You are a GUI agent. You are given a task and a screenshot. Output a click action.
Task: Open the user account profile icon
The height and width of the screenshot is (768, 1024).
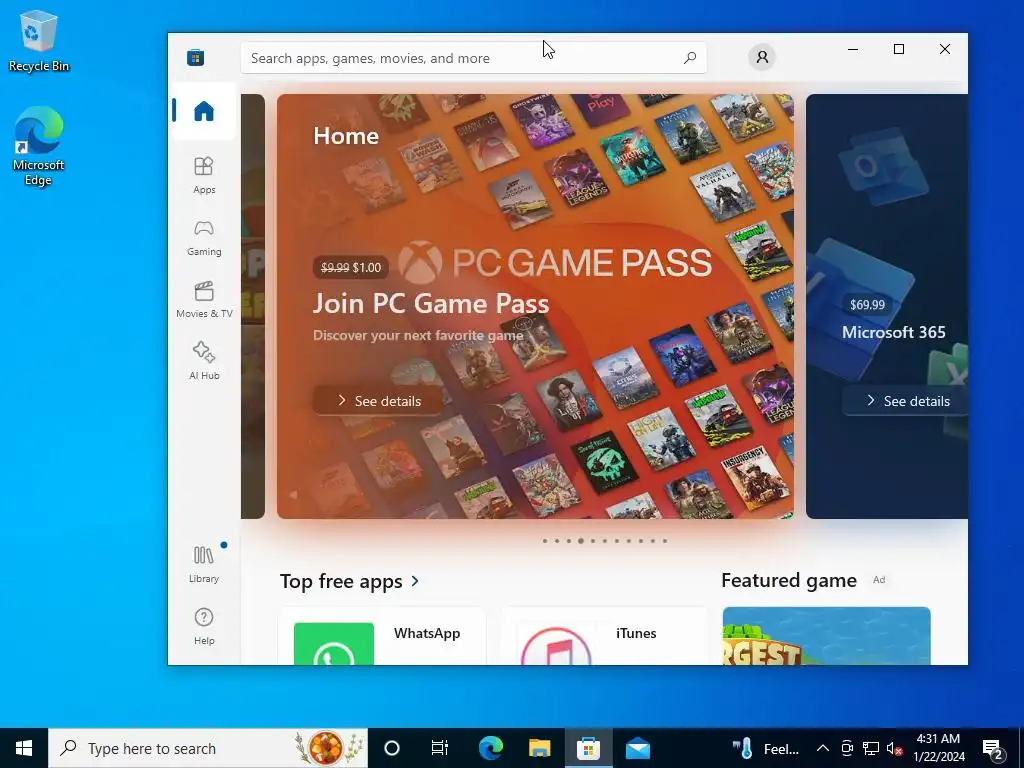[x=762, y=57]
